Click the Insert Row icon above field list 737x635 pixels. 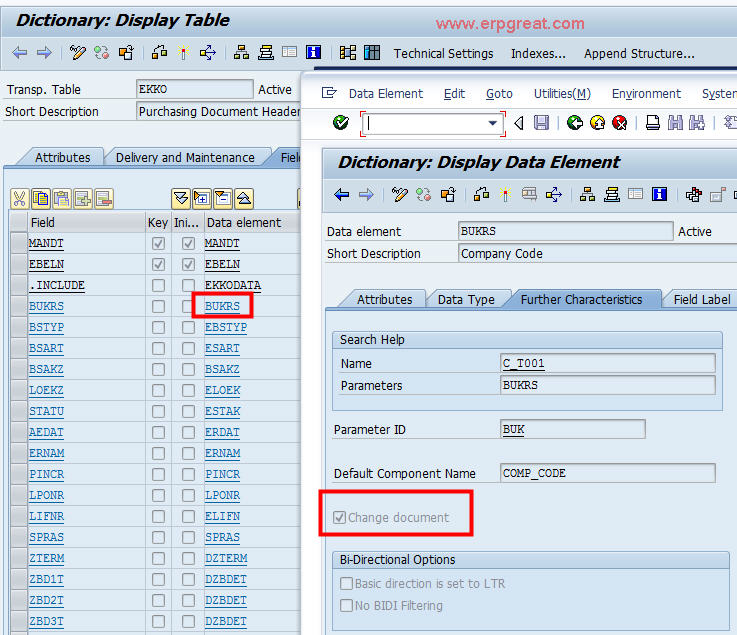[83, 199]
